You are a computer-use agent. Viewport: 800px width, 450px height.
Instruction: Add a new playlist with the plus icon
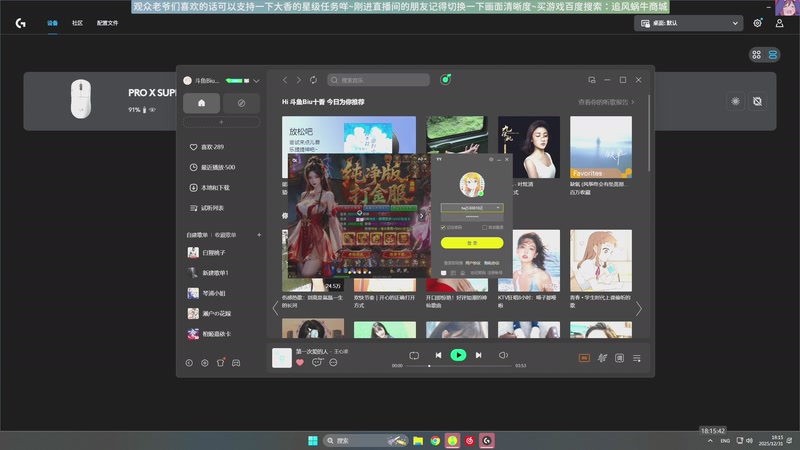(x=259, y=235)
